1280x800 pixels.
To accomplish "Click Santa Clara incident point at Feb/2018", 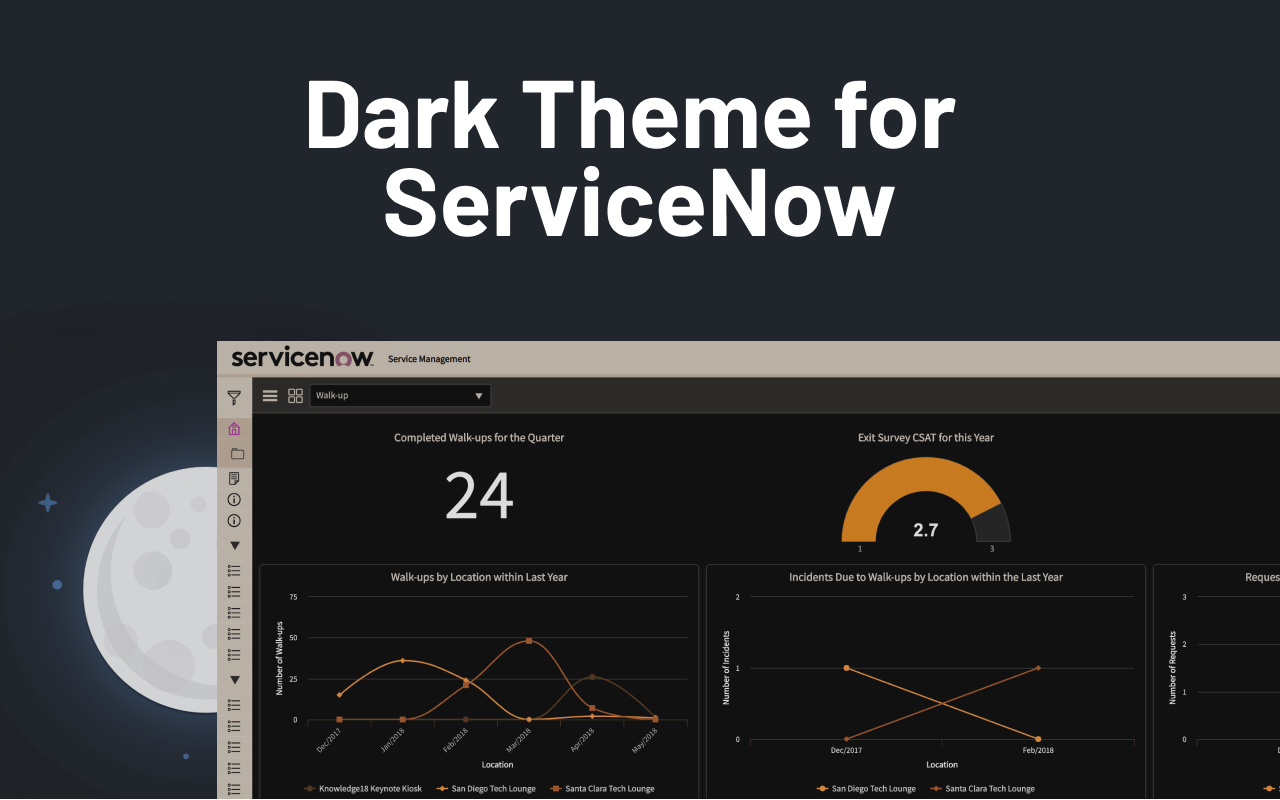I will pos(1038,668).
